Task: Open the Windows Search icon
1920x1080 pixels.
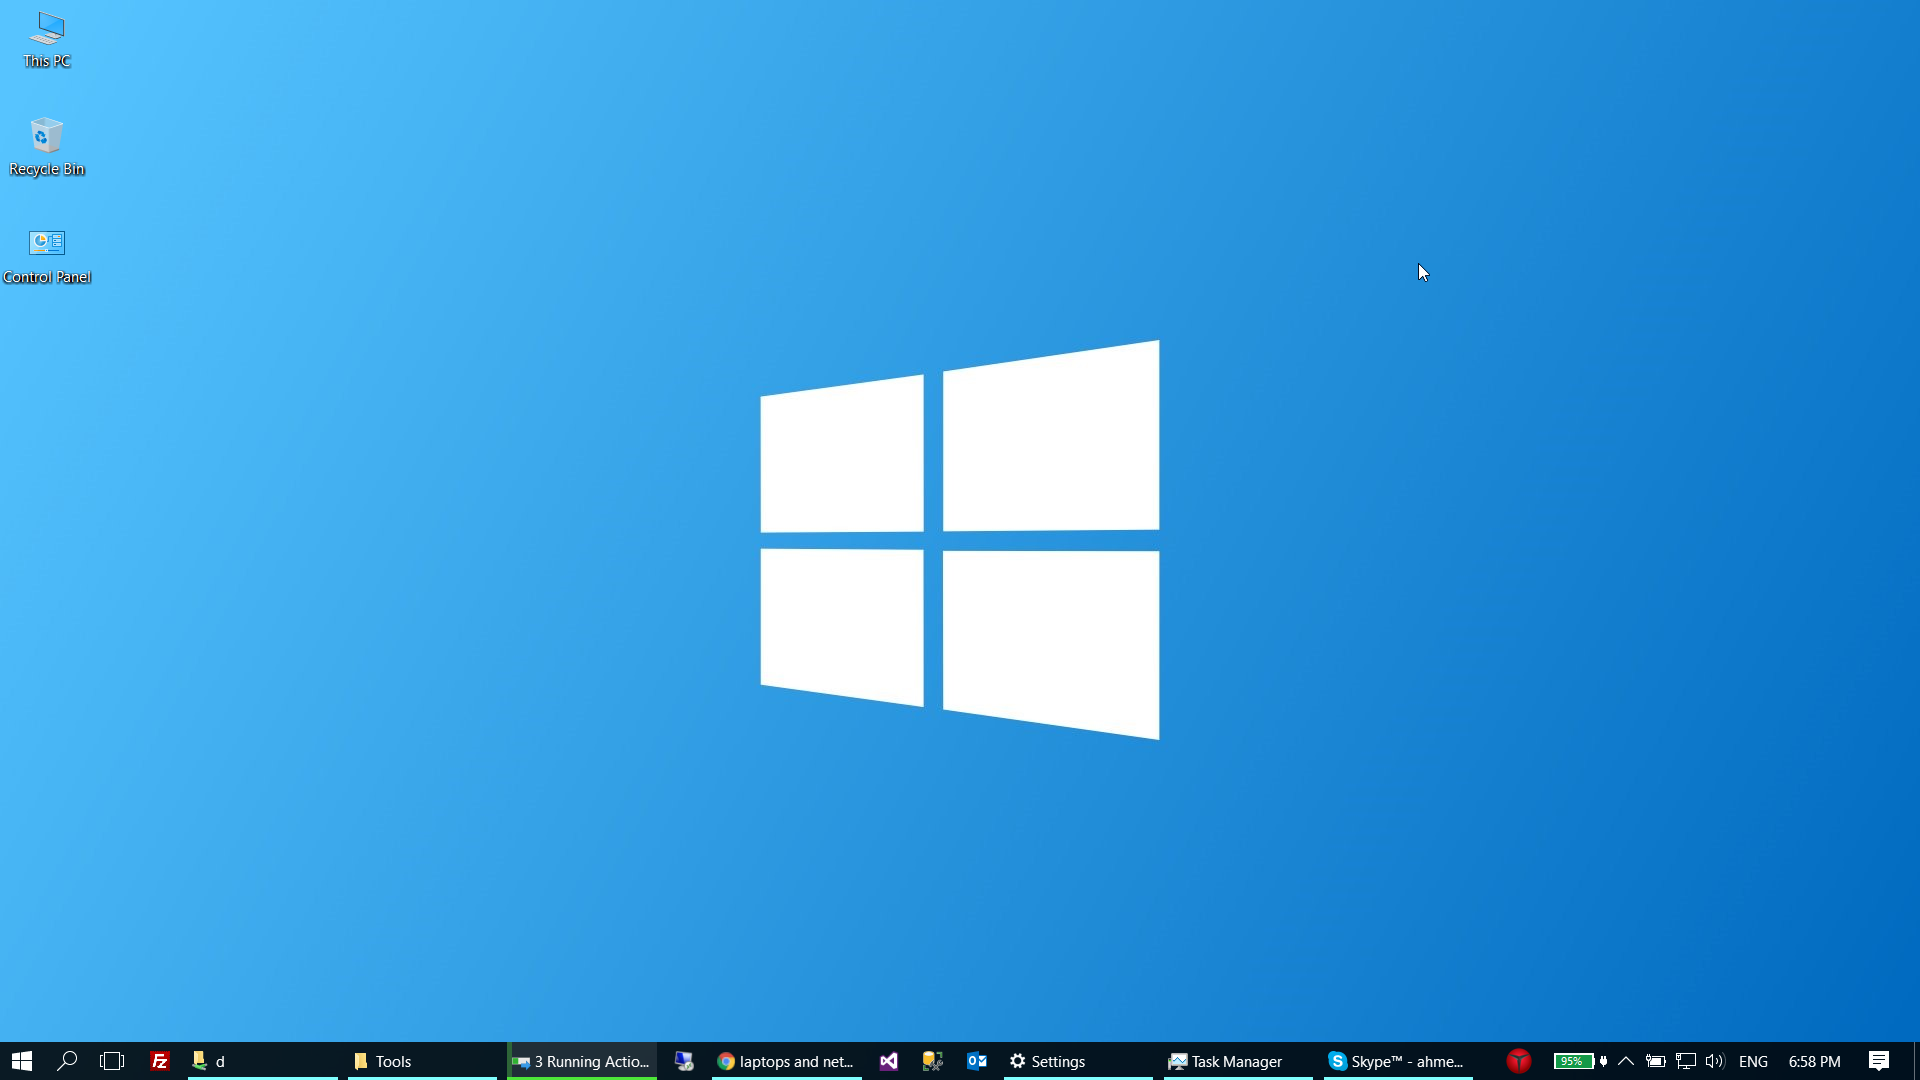Action: (x=66, y=1061)
